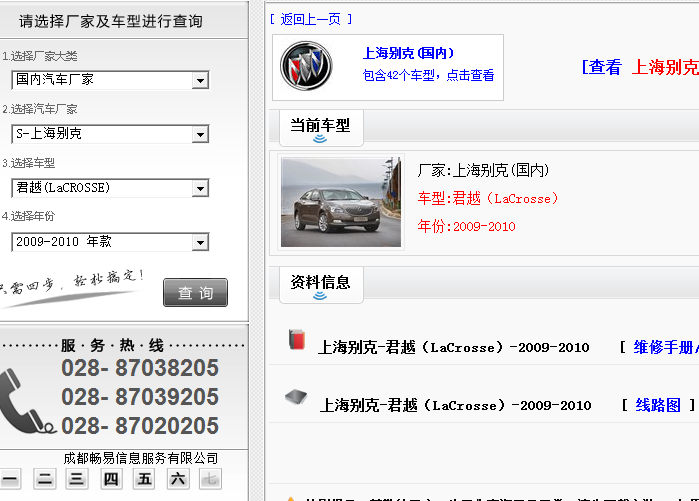
Task: Click the 厂家:上海别克(国内) text
Action: coord(483,170)
